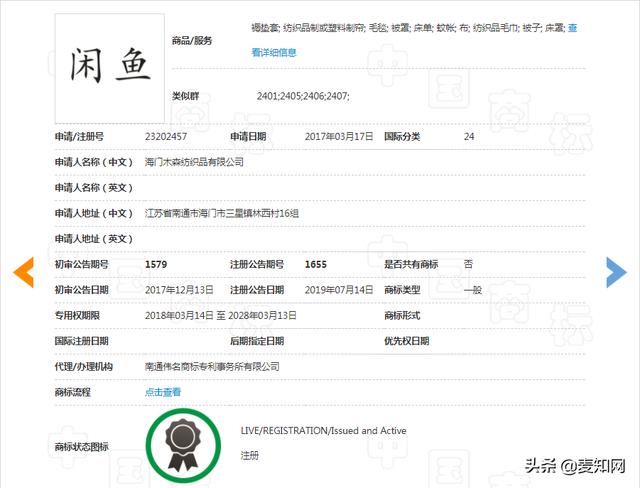This screenshot has height=488, width=640.
Task: Click the LIVE/REGISTRATION/Issued and Active status text
Action: pos(323,430)
